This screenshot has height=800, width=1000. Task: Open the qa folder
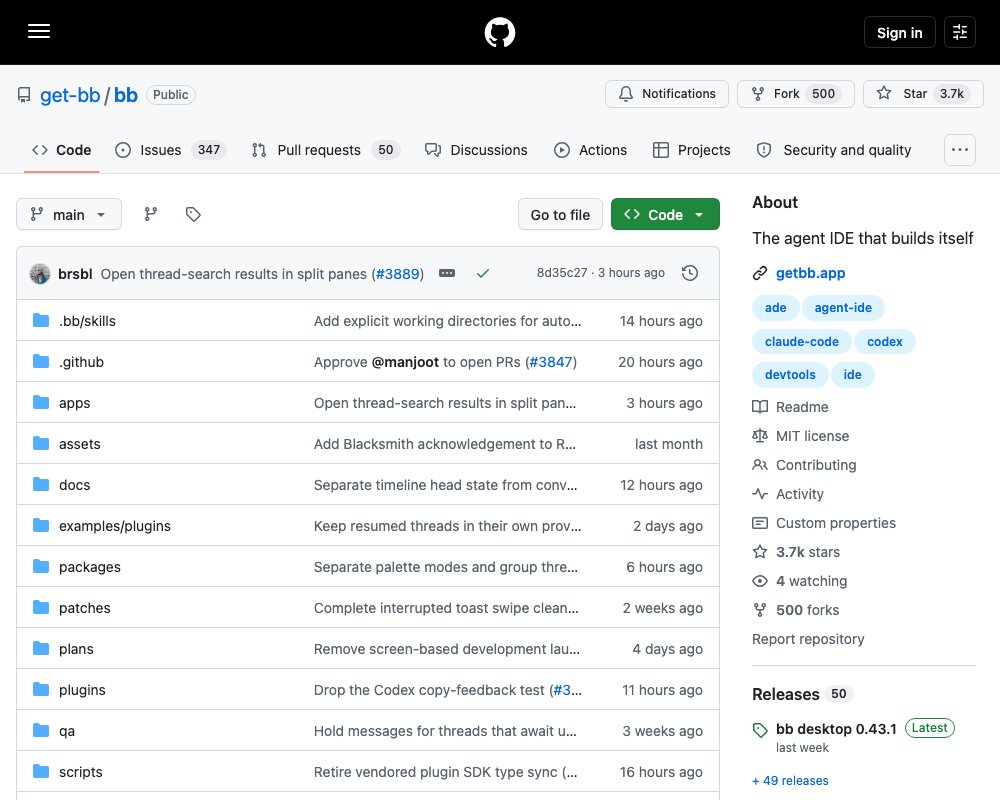[67, 731]
